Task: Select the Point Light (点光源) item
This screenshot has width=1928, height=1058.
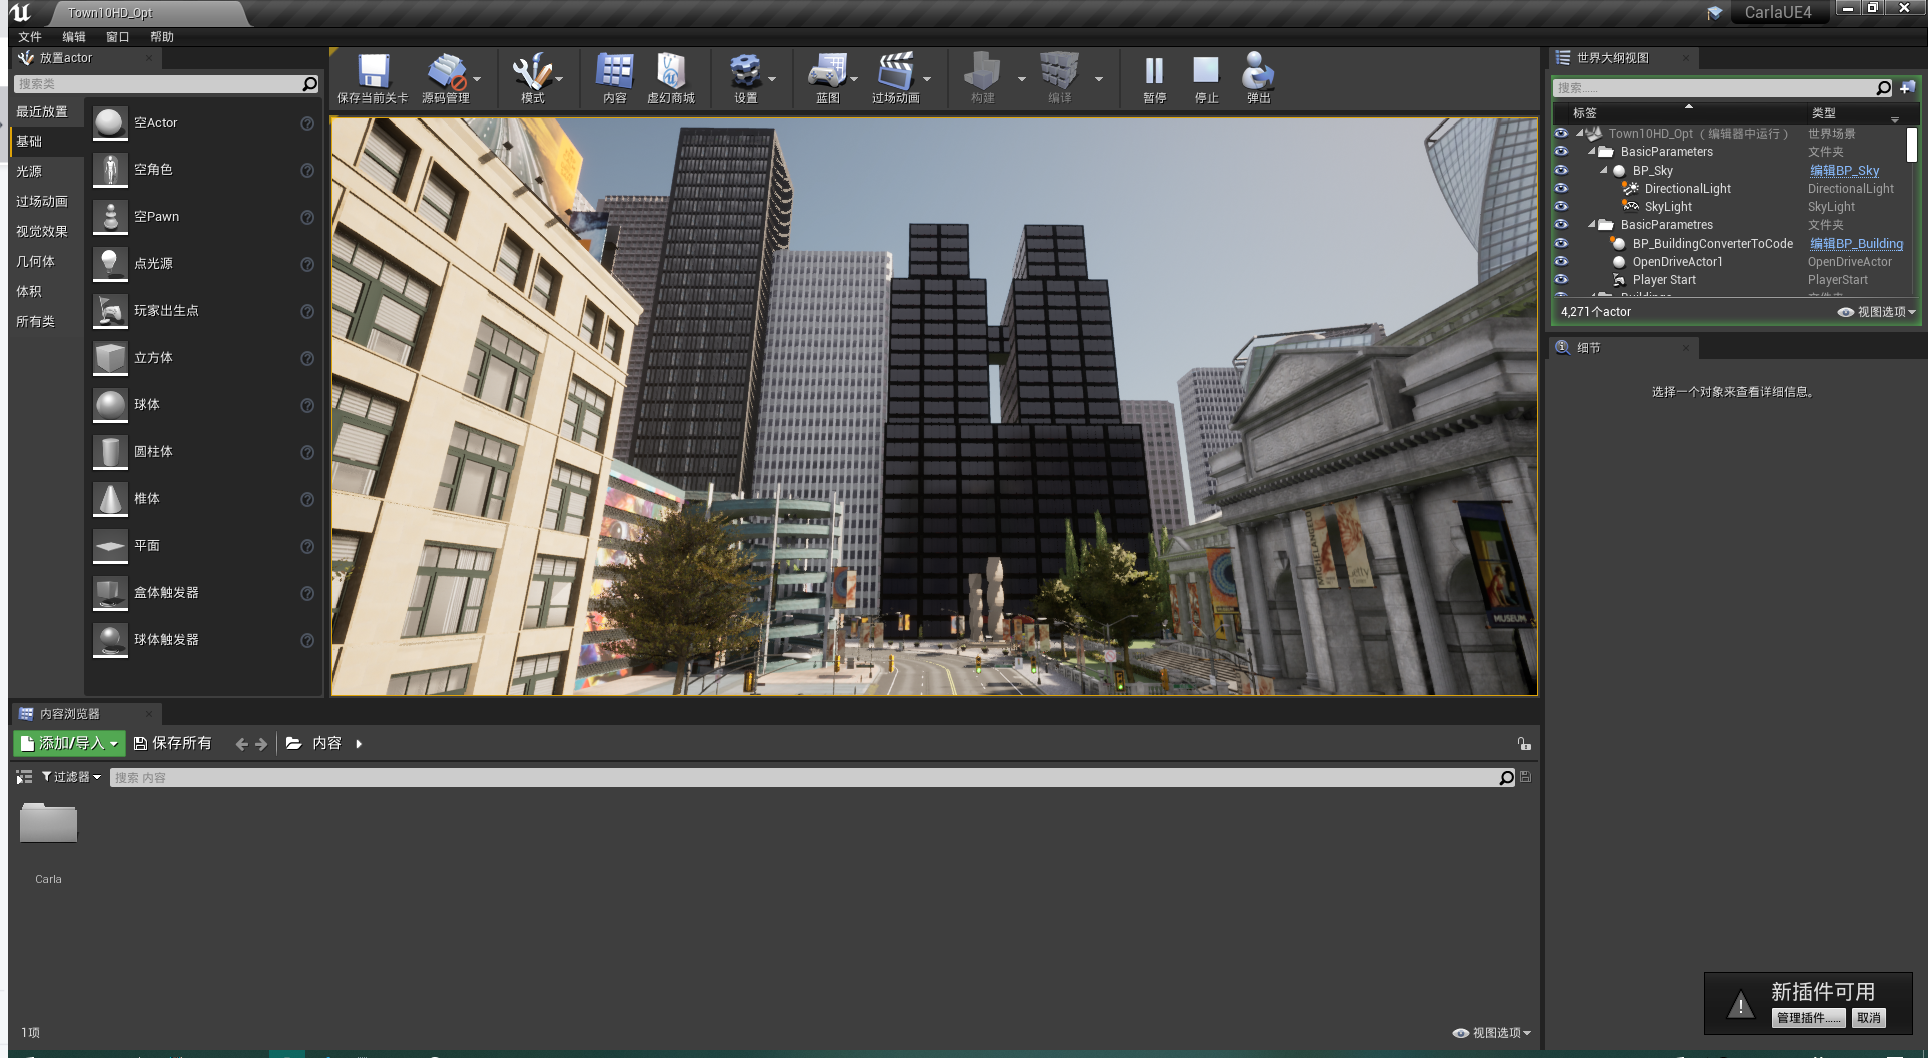Action: (203, 264)
